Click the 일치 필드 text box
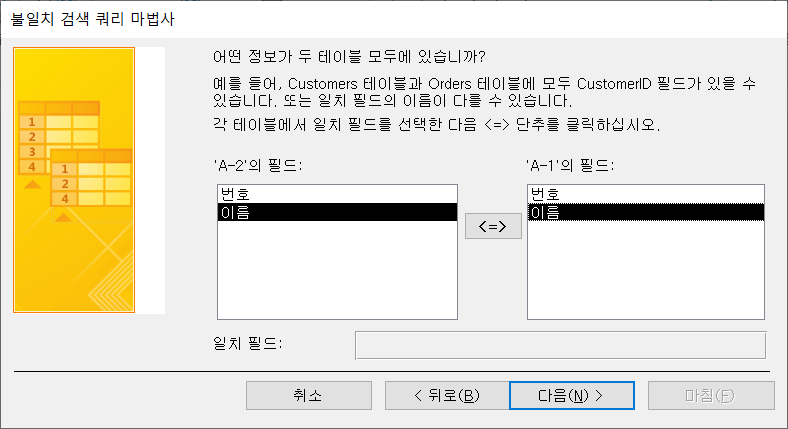The width and height of the screenshot is (788, 429). click(560, 345)
